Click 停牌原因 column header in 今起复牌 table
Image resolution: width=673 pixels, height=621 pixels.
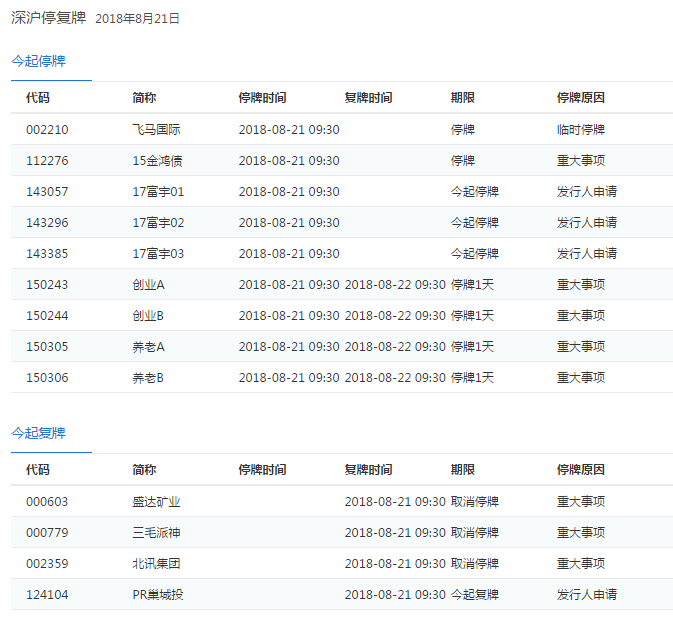580,470
